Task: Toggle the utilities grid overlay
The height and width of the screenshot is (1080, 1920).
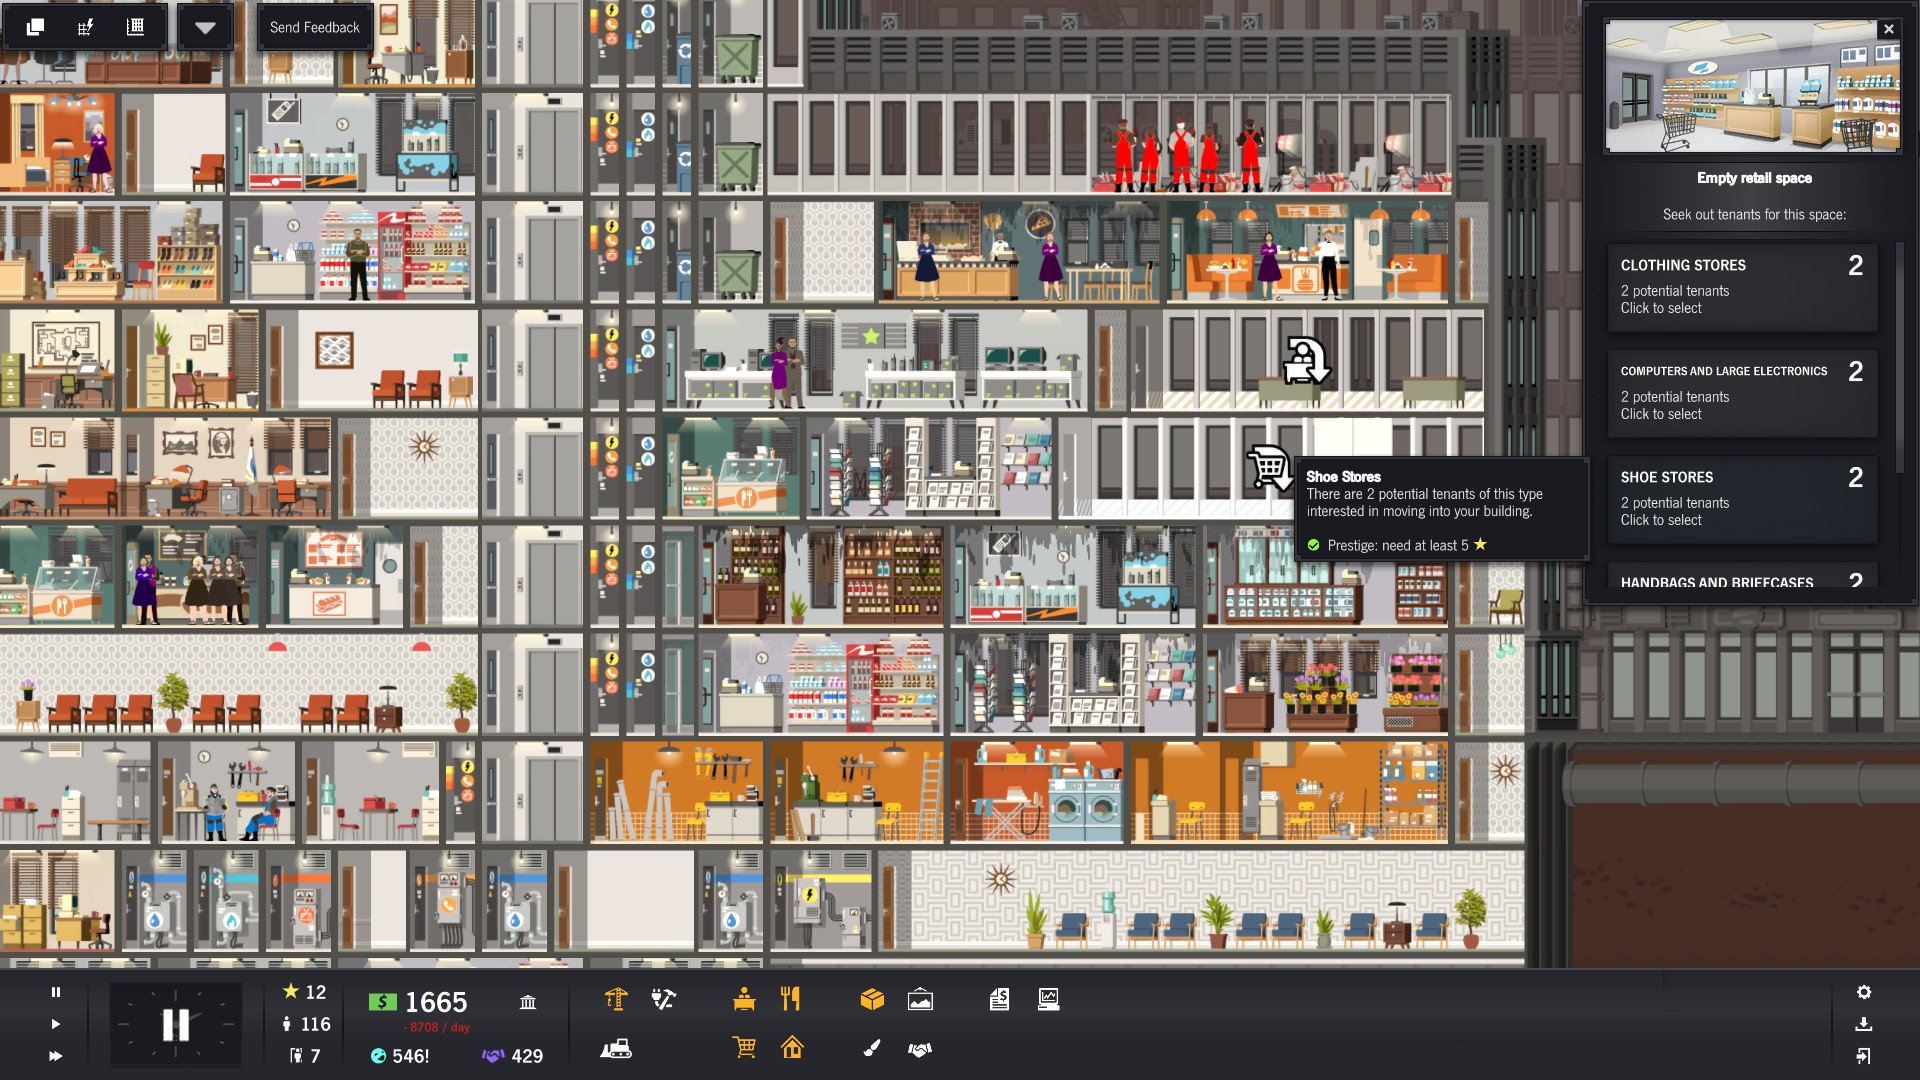Action: 84,26
